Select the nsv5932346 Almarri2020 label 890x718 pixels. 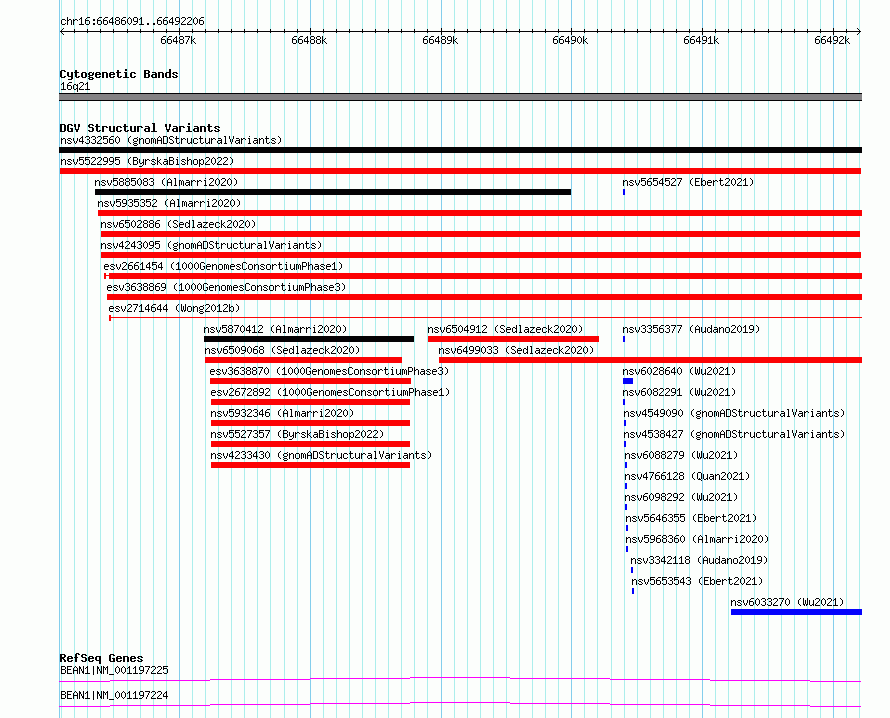282,413
